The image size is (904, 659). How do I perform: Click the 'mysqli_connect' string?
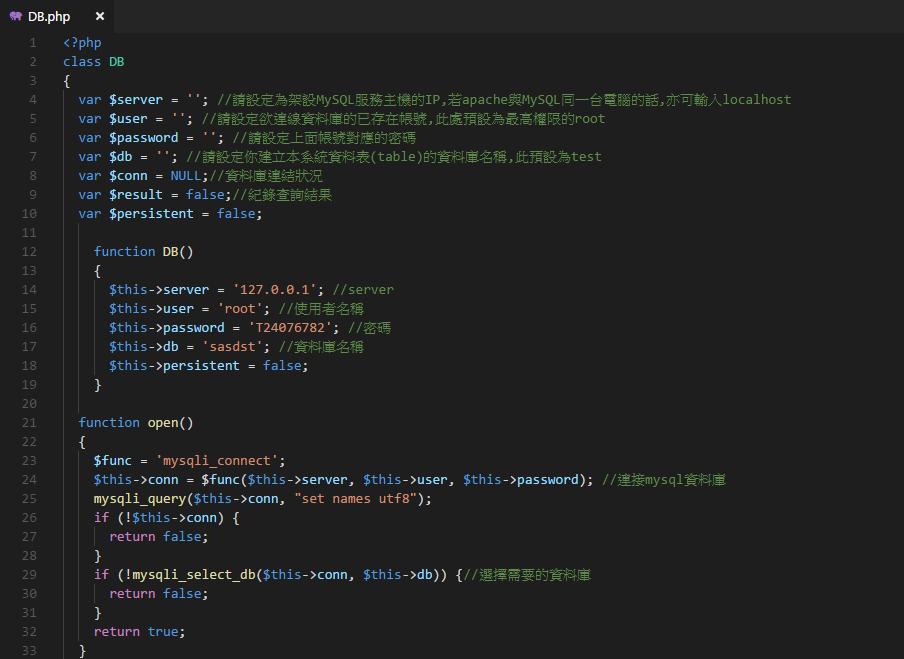(x=217, y=461)
